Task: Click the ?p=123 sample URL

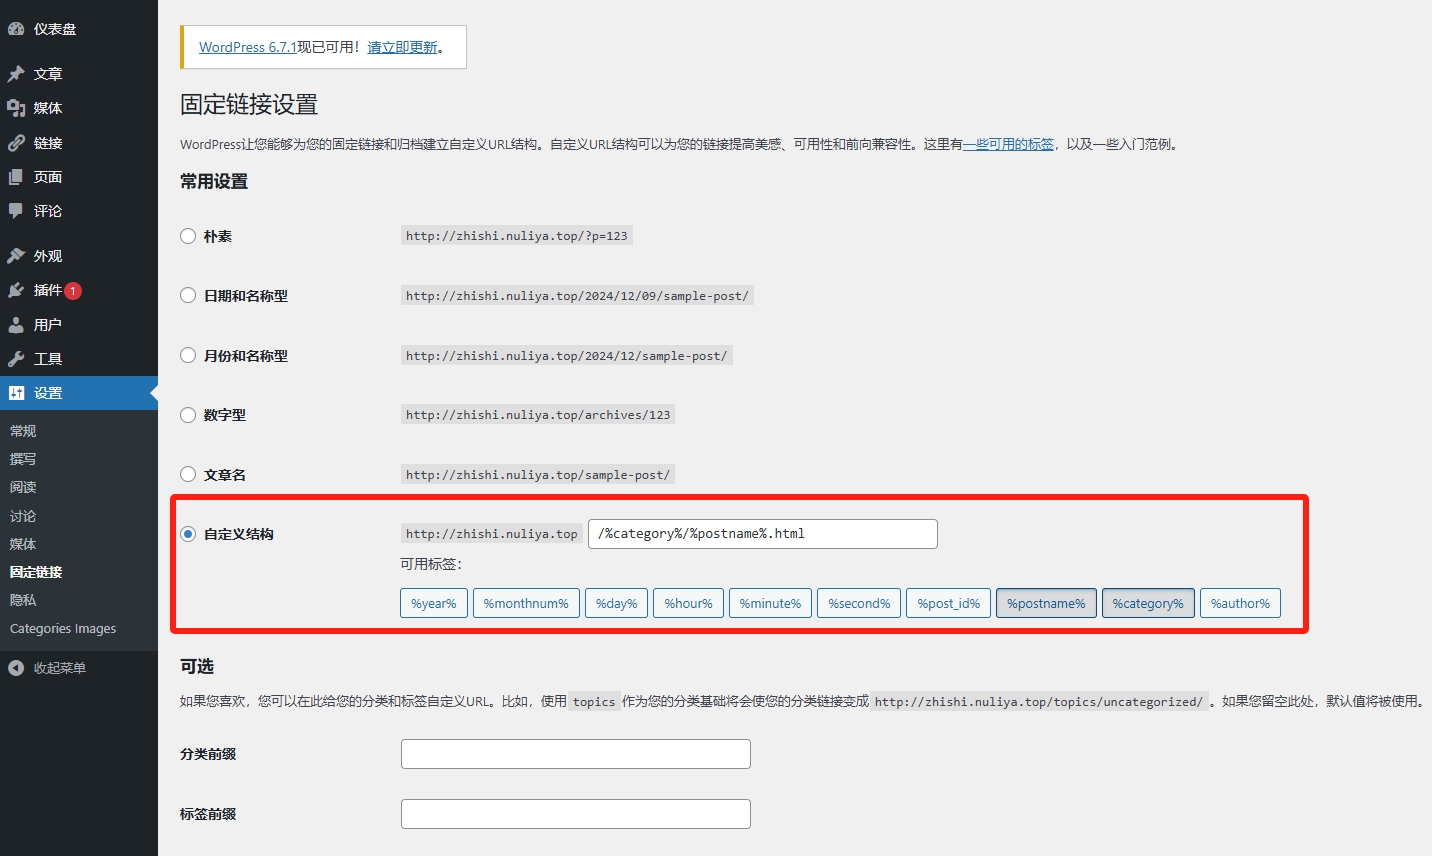Action: (x=517, y=236)
